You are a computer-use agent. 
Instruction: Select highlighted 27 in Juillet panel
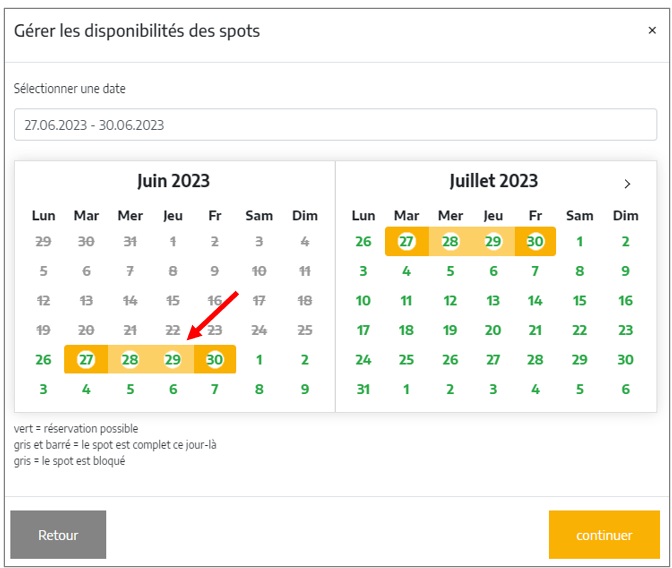(406, 241)
